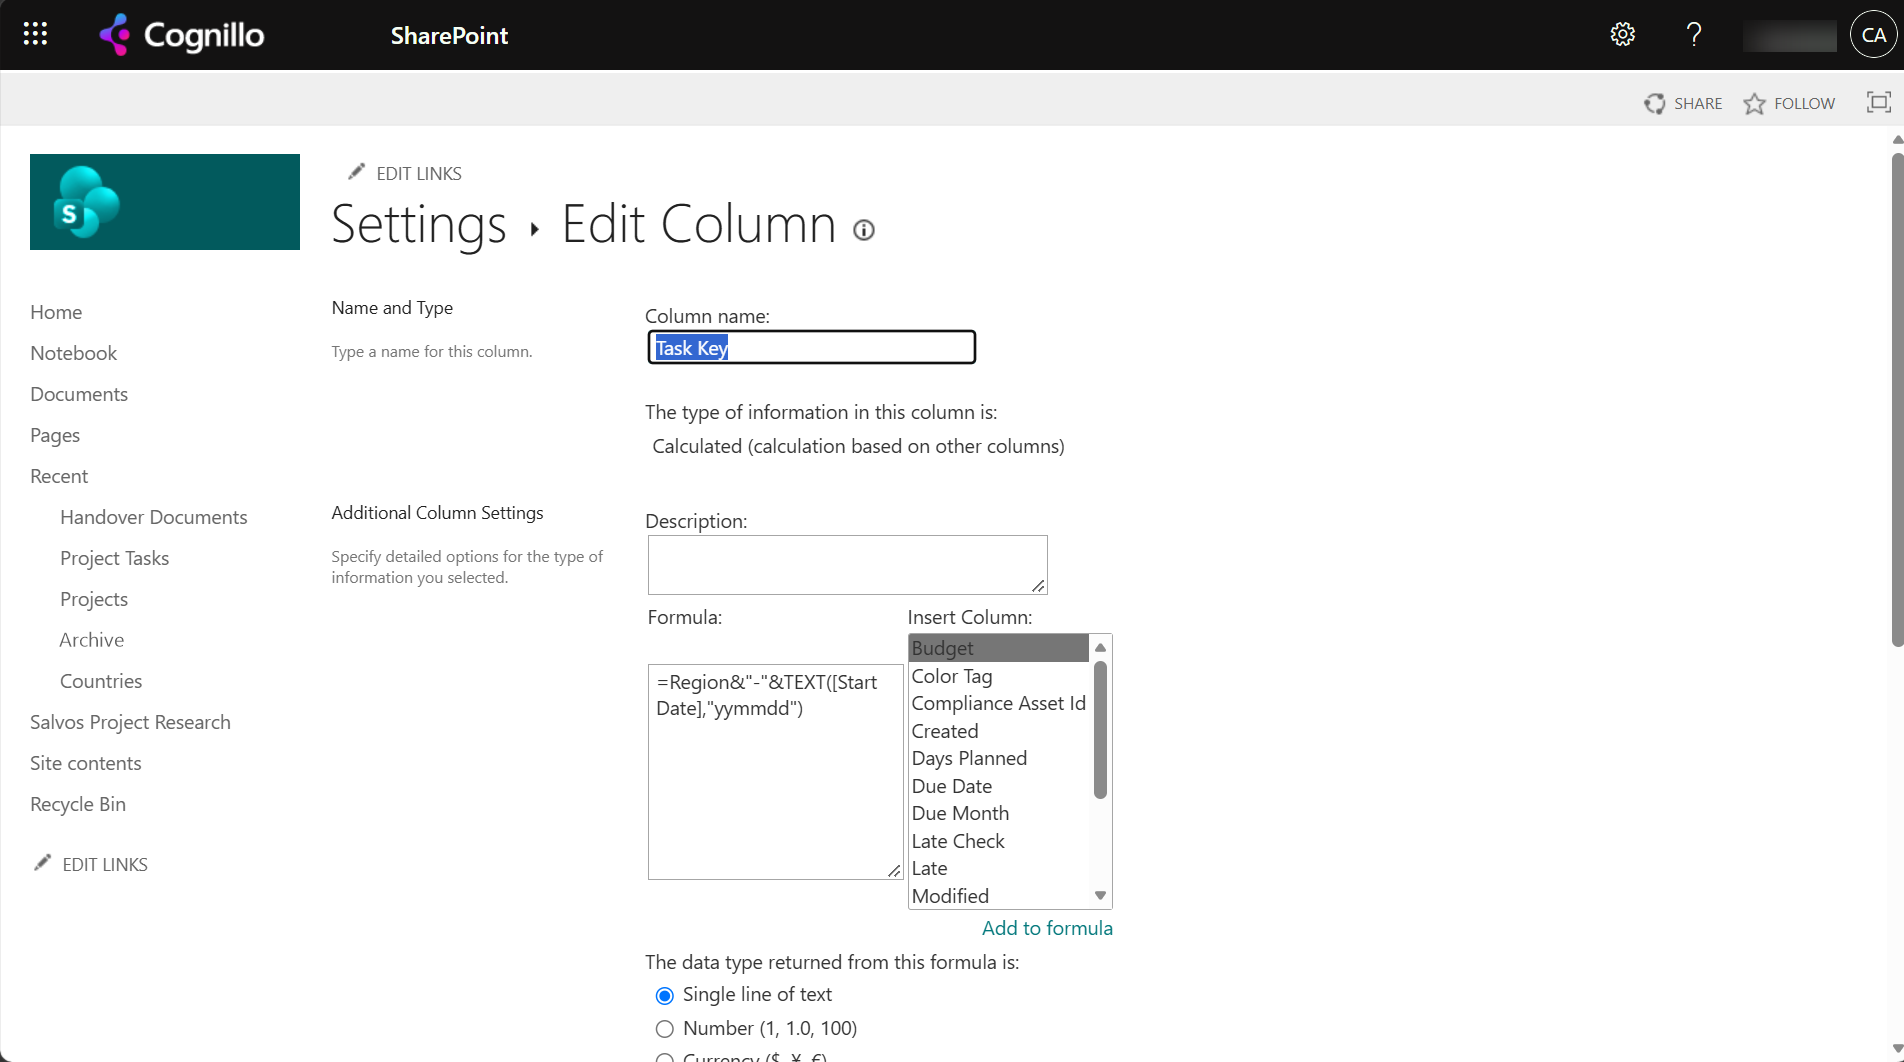The image size is (1904, 1062).
Task: Click the Column name field
Action: coord(811,347)
